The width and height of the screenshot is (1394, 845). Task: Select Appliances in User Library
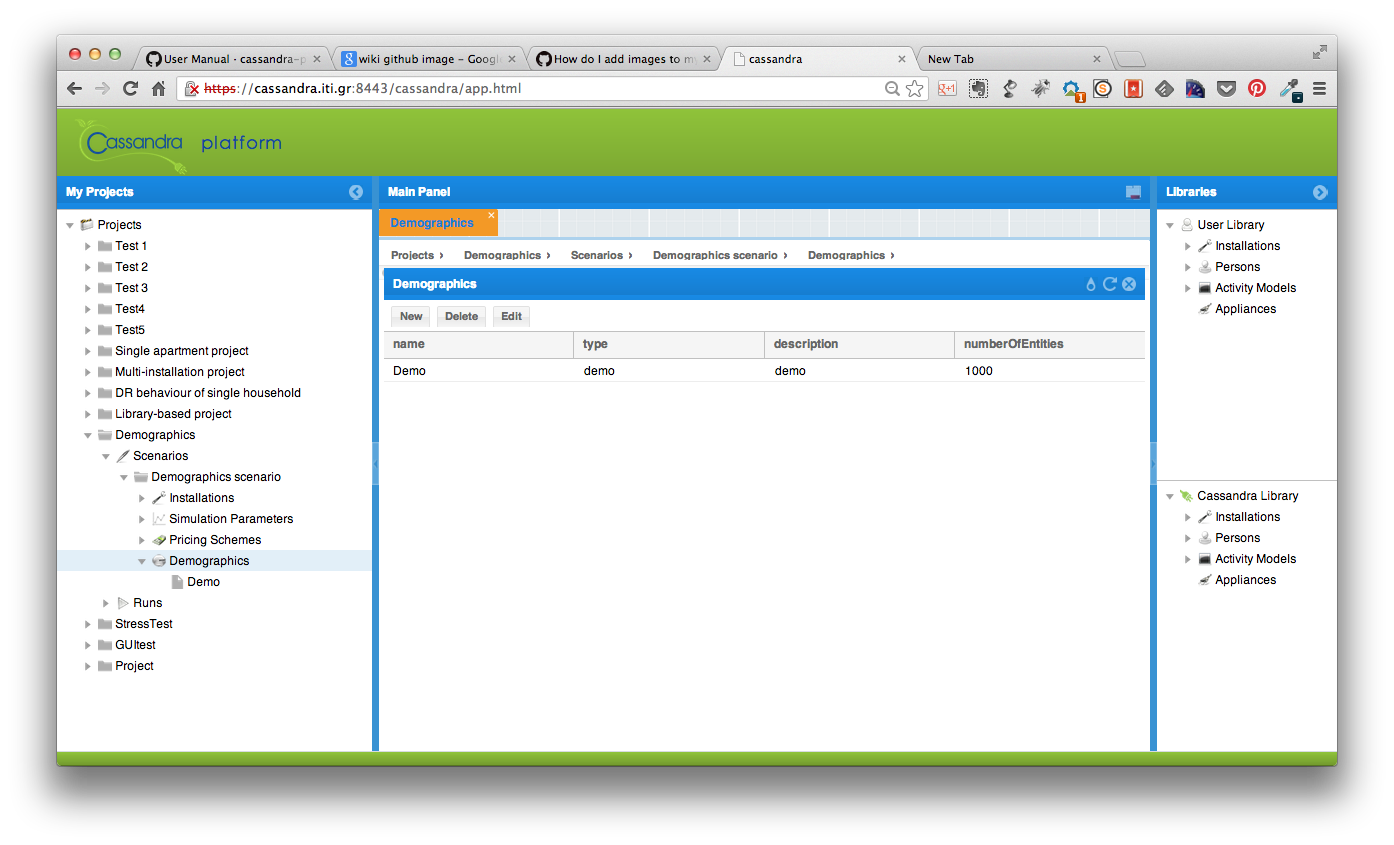coord(1245,309)
